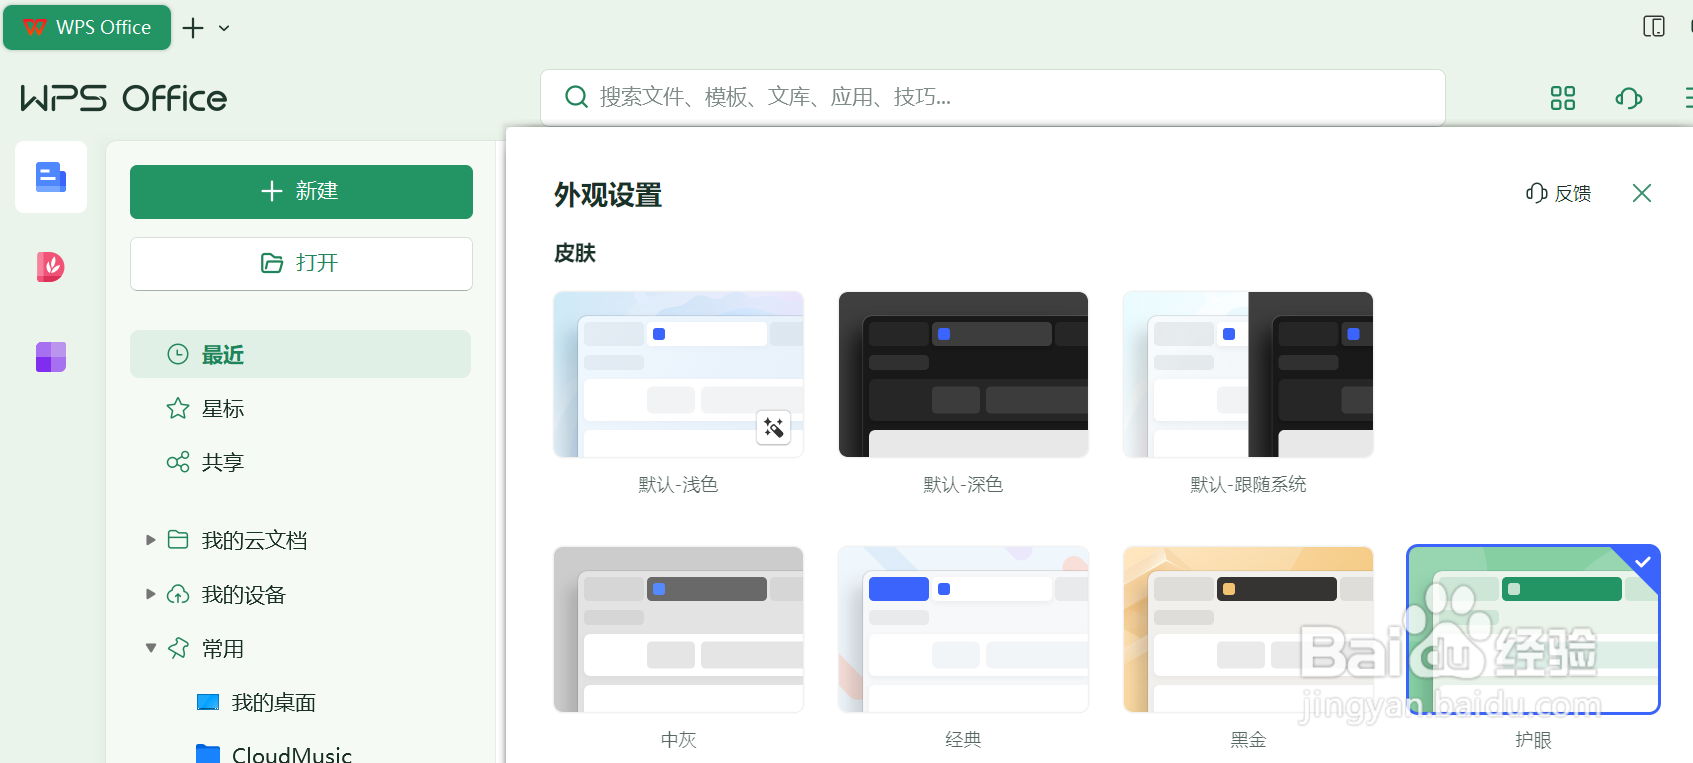Image resolution: width=1693 pixels, height=763 pixels.
Task: Click the search magnifier icon
Action: click(576, 97)
